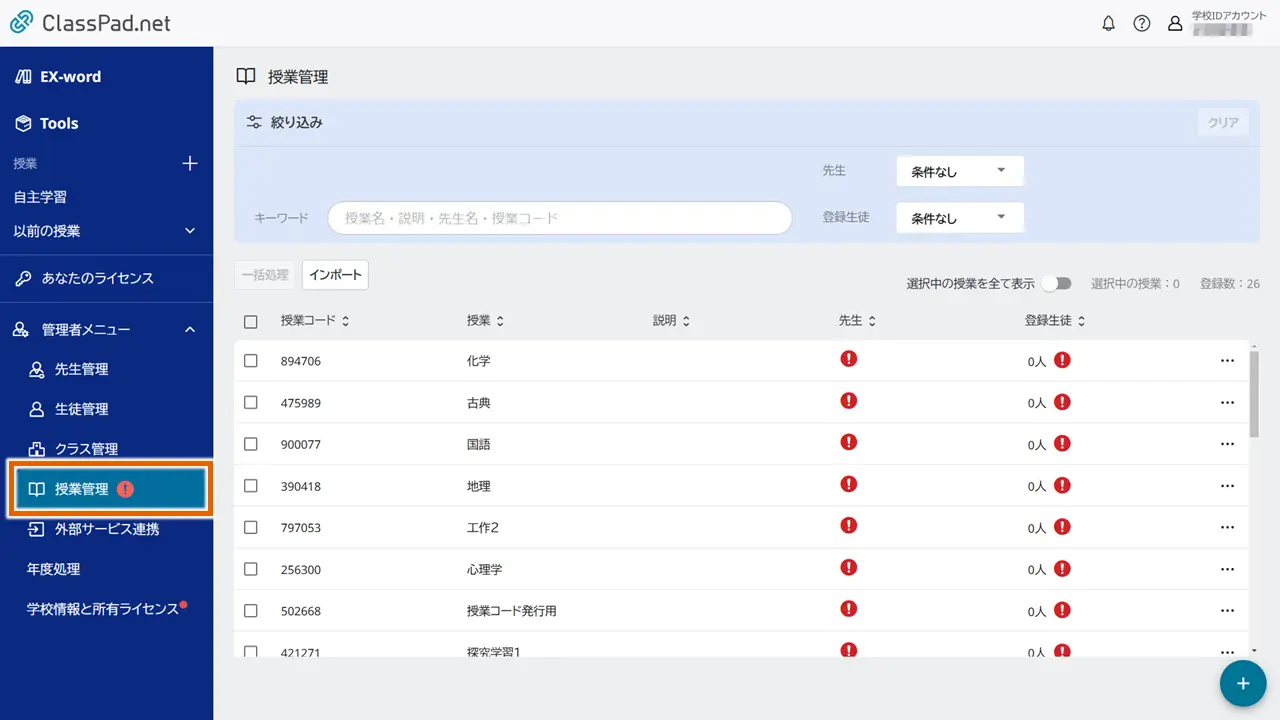Check the select-all checkbox in the table header
1280x720 pixels.
click(x=251, y=322)
